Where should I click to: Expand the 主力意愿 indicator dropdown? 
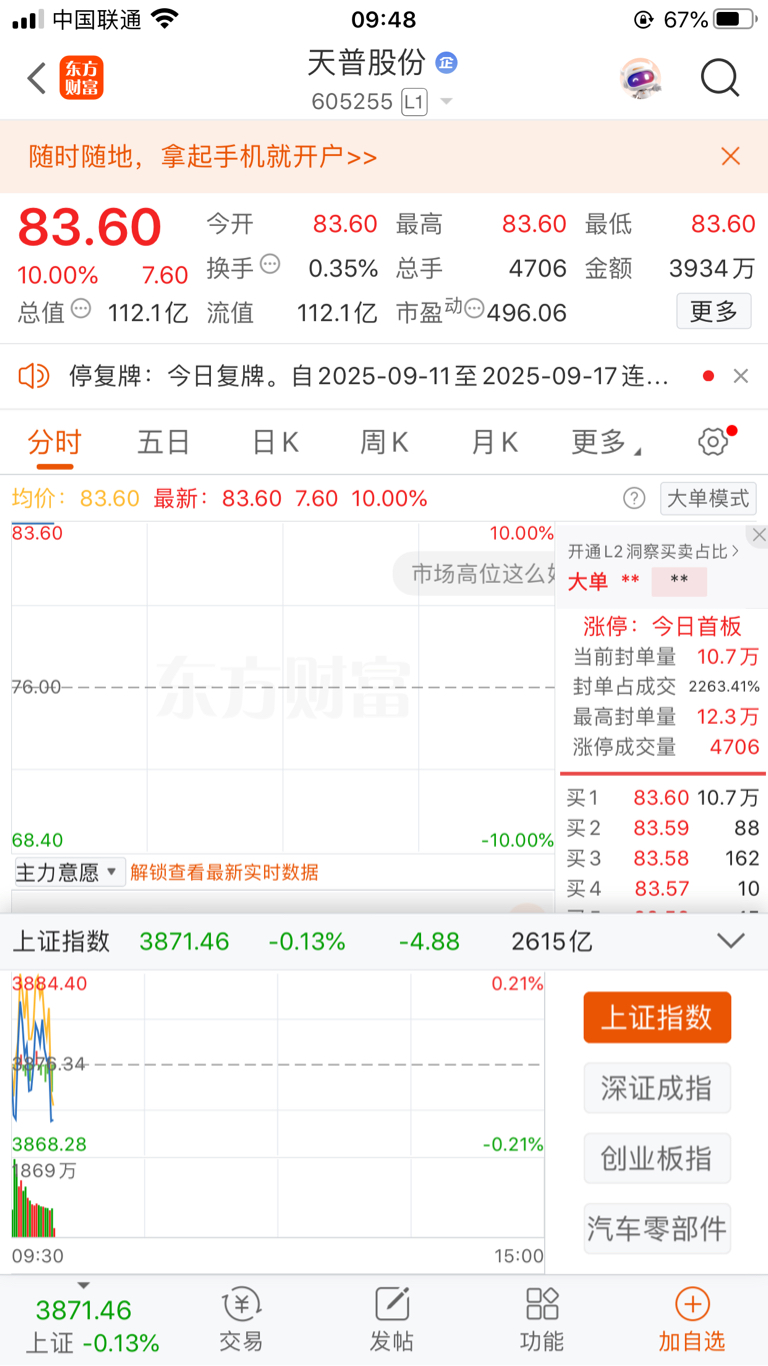click(x=68, y=872)
